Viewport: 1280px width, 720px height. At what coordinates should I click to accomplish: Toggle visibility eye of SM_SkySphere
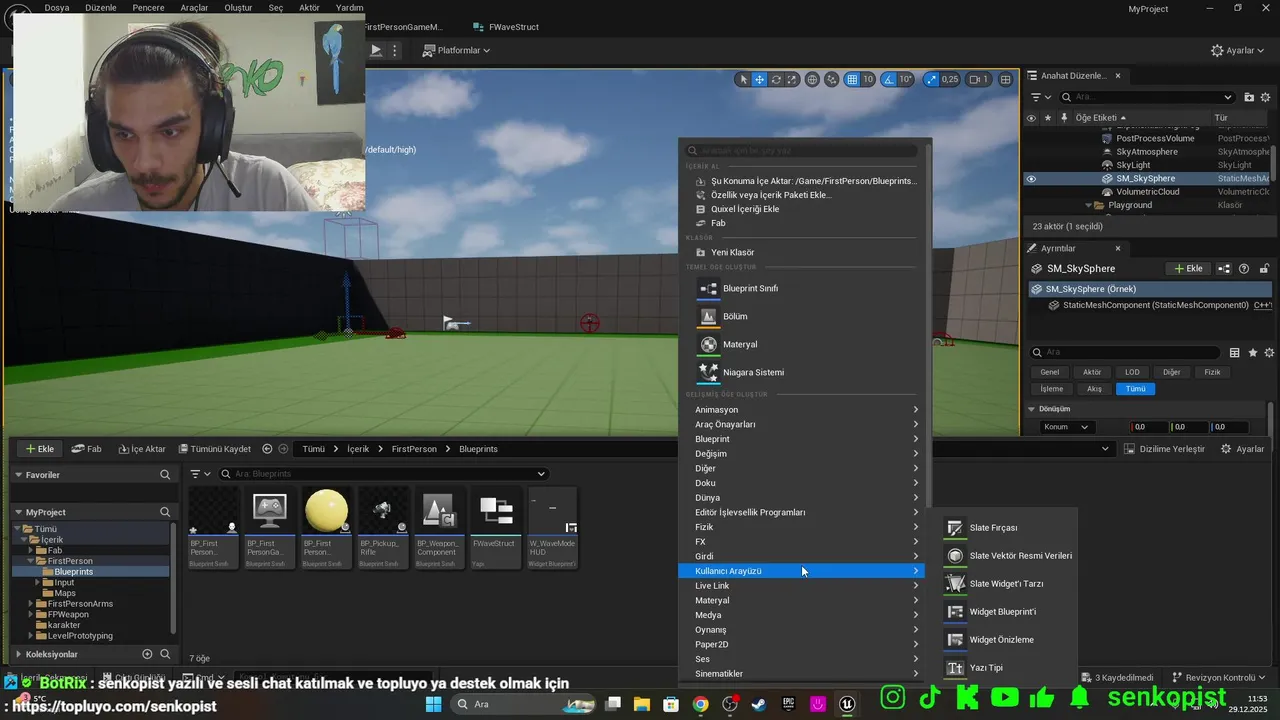click(1031, 179)
